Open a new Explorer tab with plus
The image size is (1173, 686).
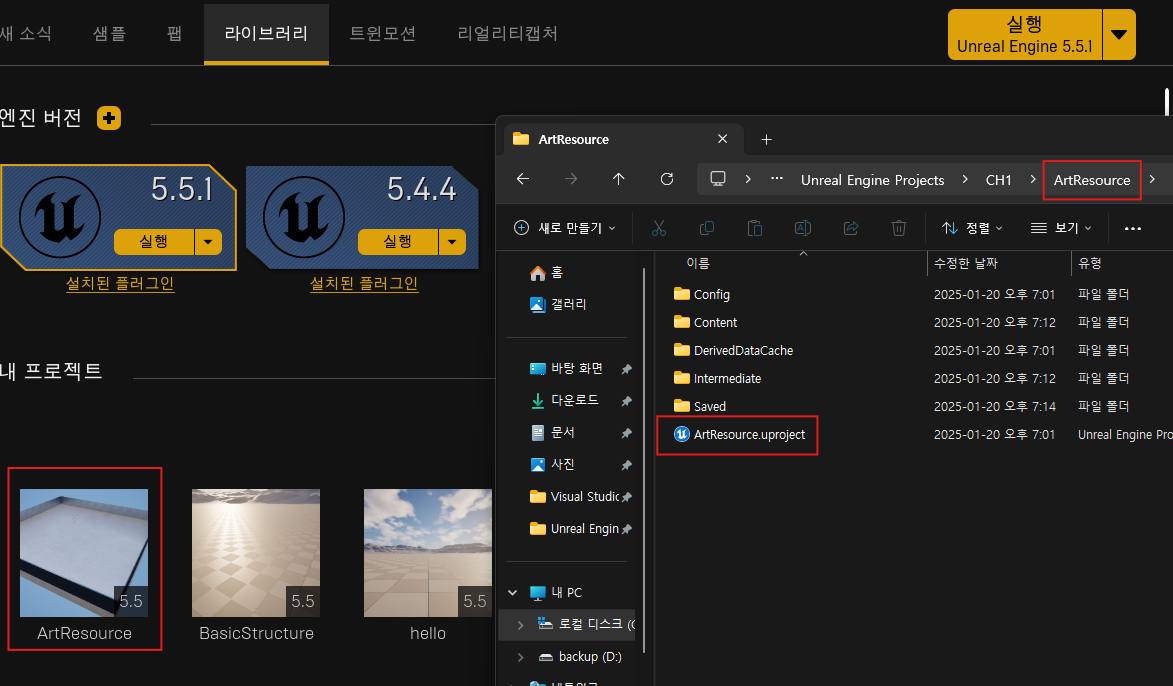(766, 139)
